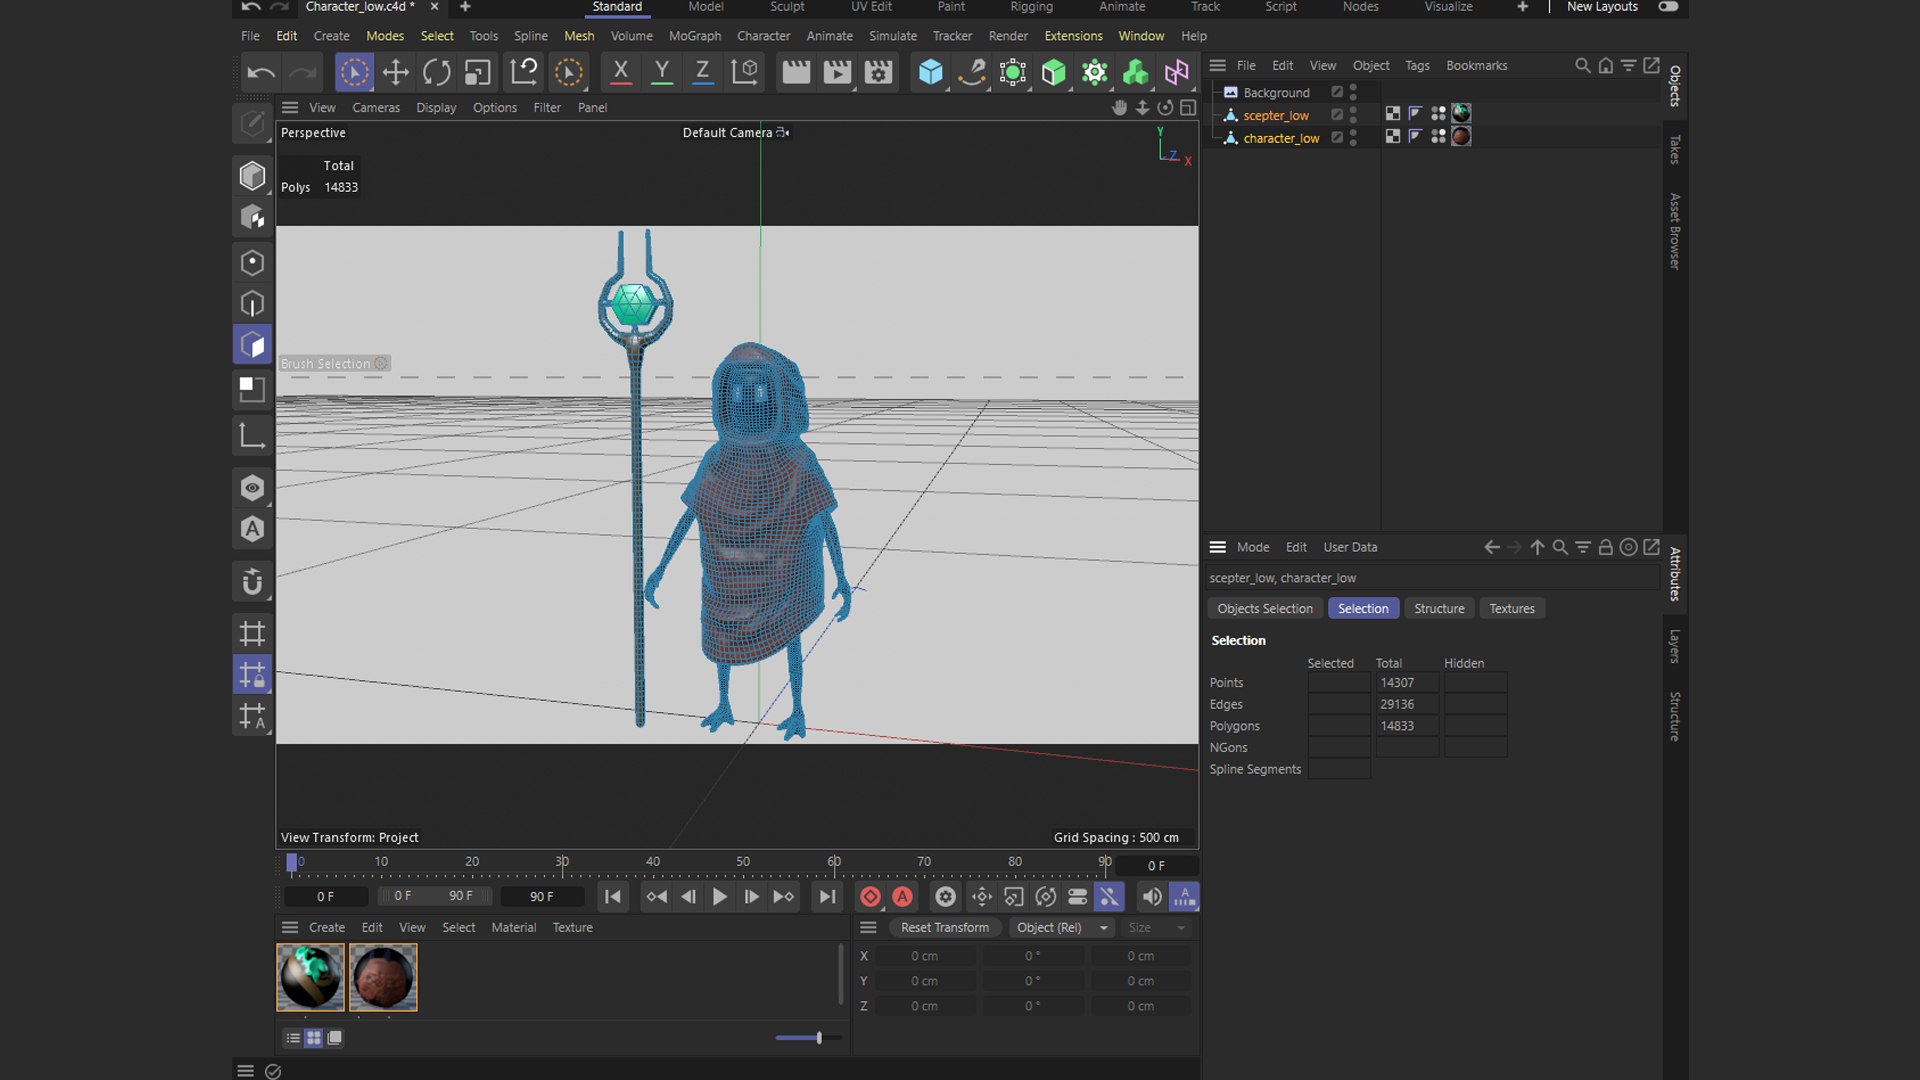Click the X position input field

pyautogui.click(x=925, y=956)
